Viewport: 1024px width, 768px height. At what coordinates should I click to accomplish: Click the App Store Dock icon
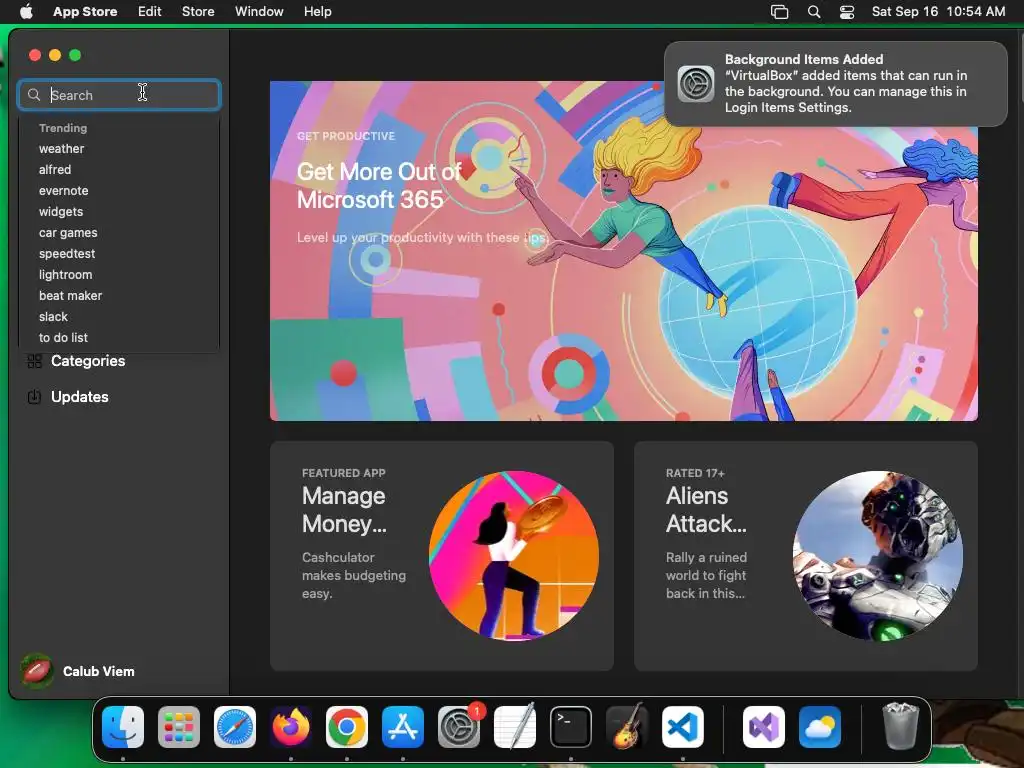click(x=403, y=727)
